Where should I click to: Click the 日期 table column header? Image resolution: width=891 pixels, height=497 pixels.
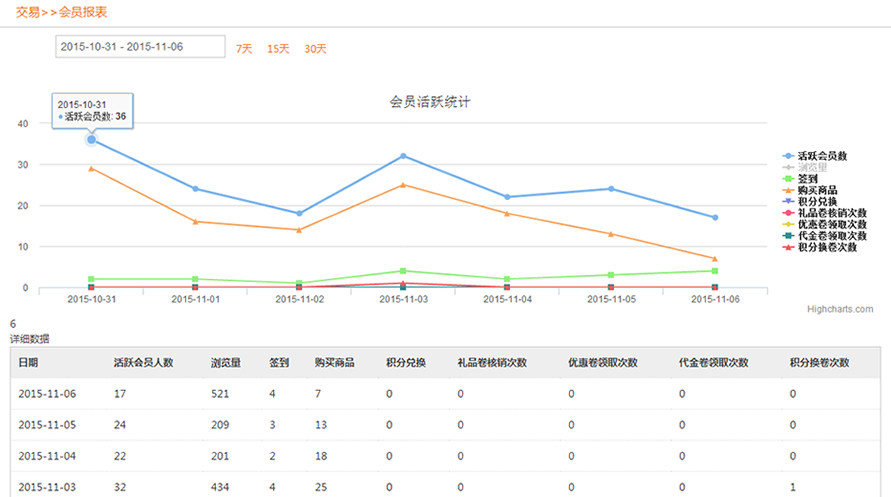(28, 362)
